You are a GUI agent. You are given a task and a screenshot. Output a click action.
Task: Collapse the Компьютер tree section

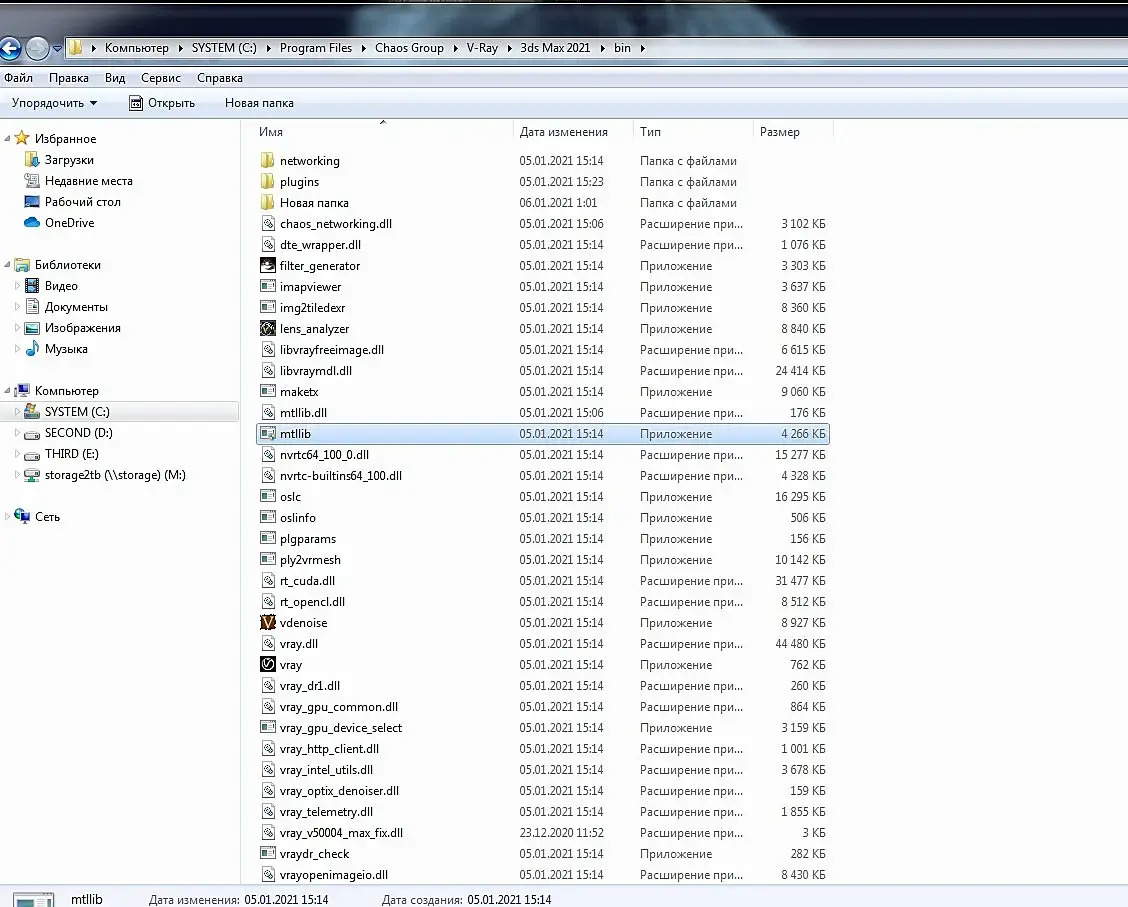7,391
